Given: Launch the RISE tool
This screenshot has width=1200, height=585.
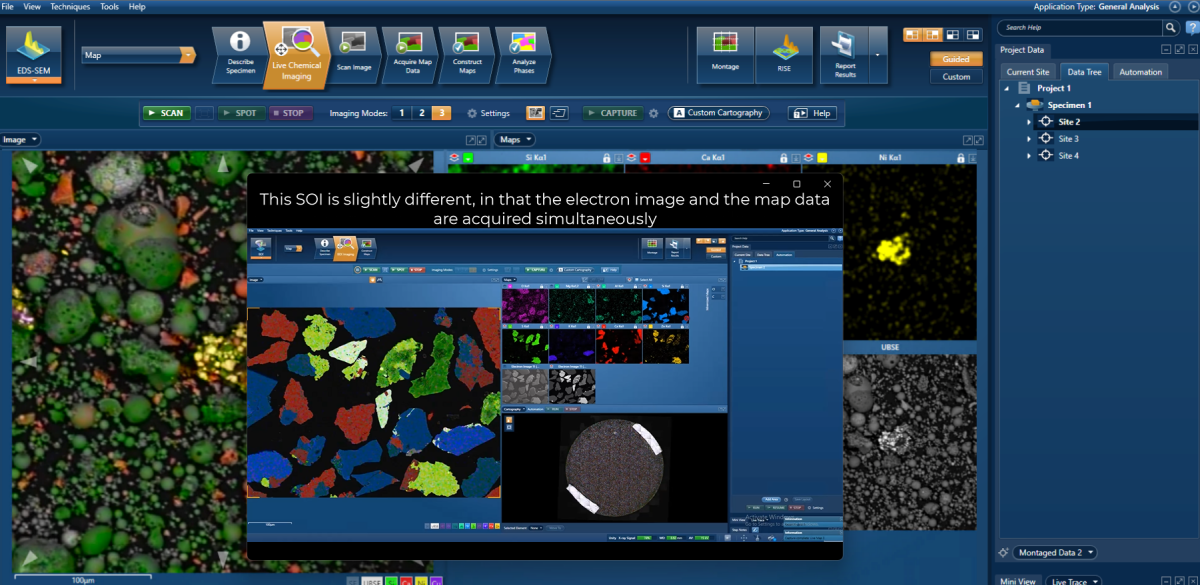Looking at the screenshot, I should click(784, 52).
